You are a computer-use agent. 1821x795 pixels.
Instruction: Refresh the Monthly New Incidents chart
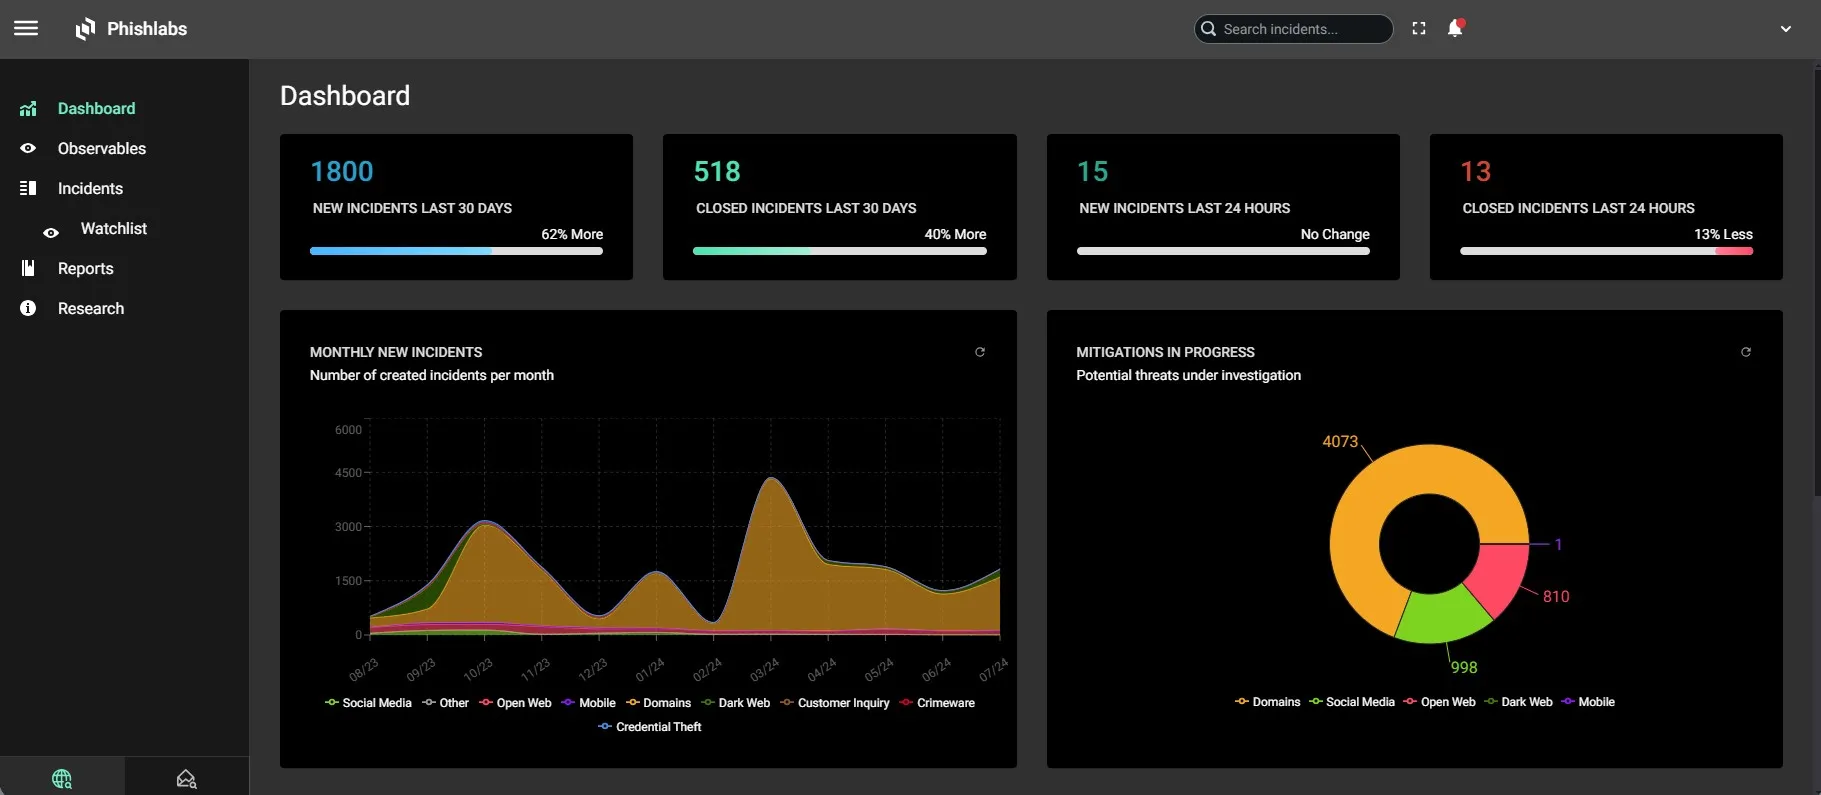pos(979,352)
